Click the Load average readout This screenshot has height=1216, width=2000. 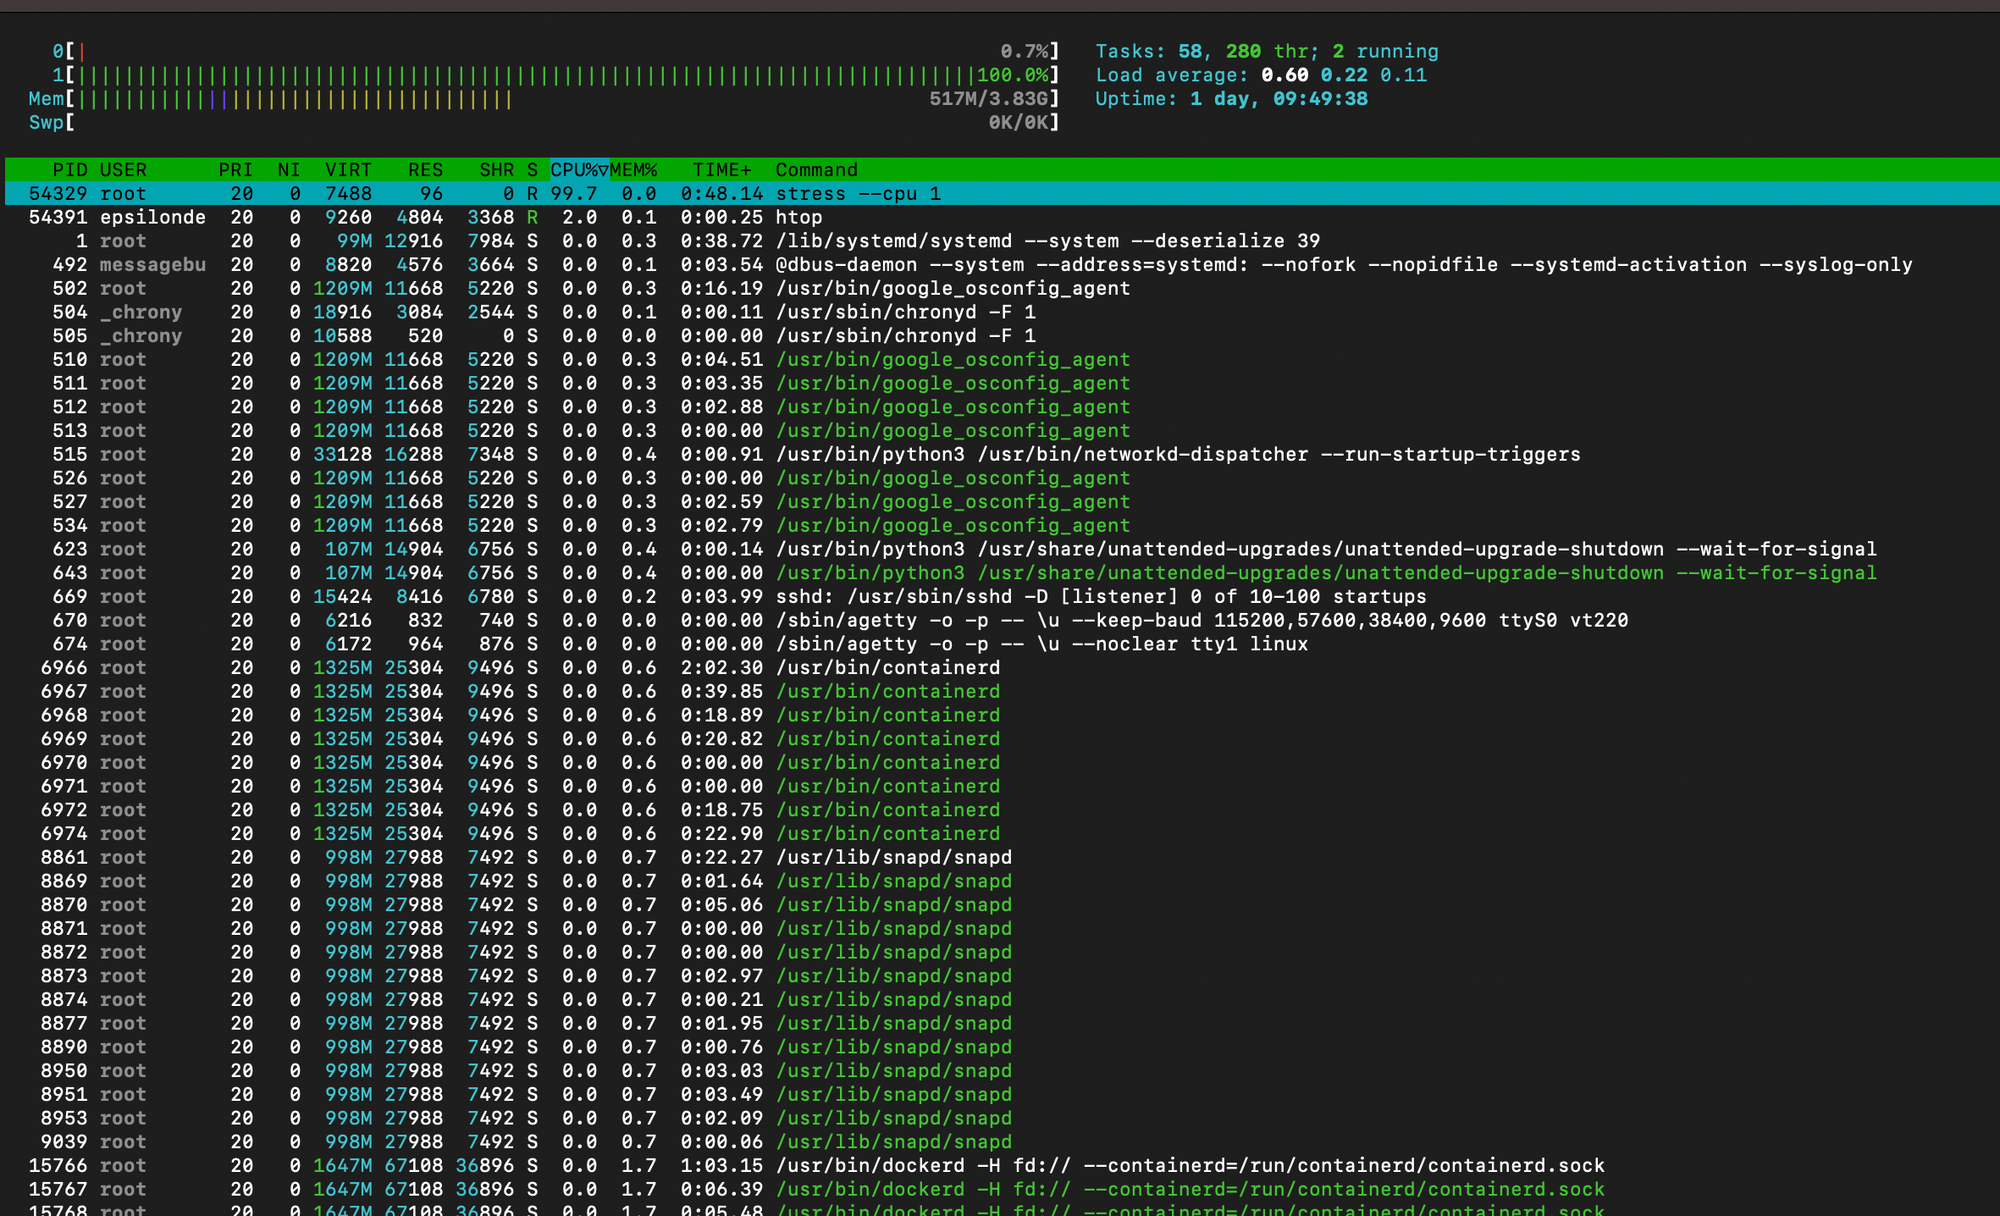(1261, 75)
